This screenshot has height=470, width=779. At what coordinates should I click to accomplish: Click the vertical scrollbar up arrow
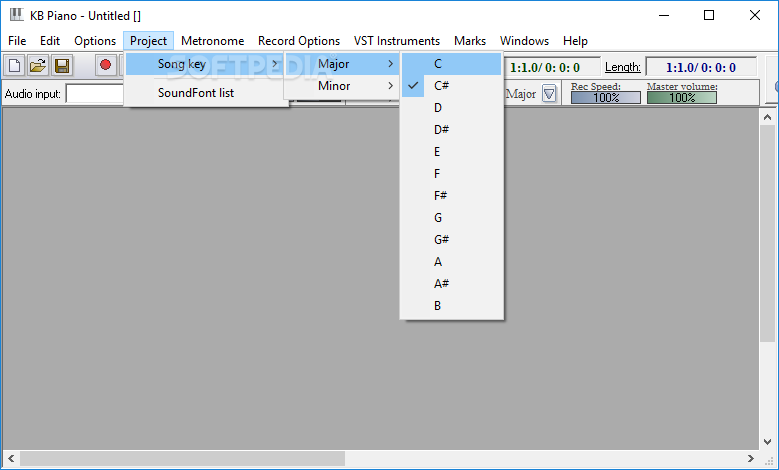pos(767,117)
